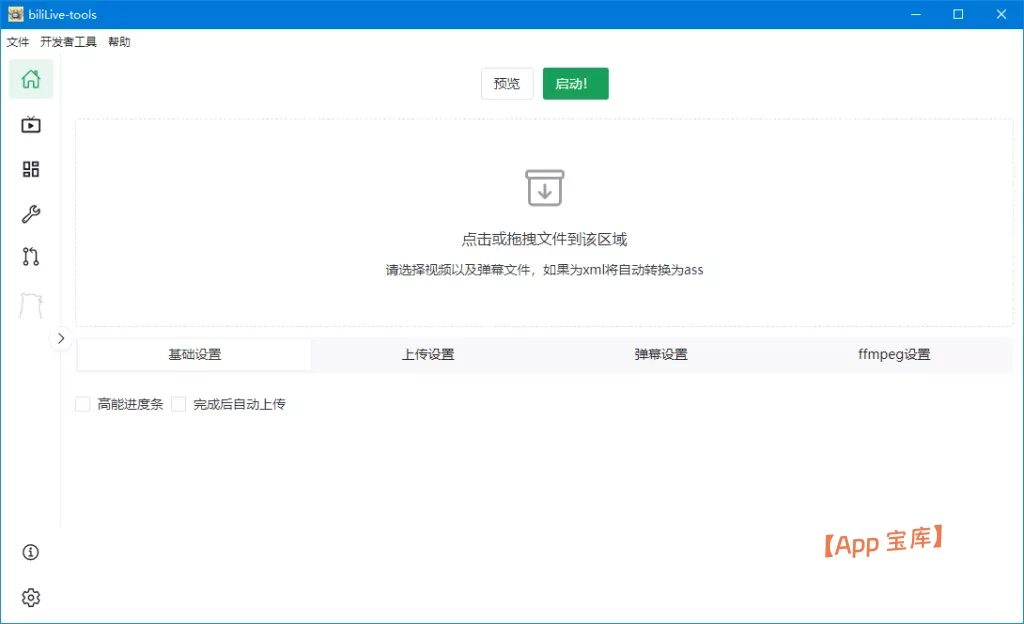Open the 文件 menu
This screenshot has width=1024, height=624.
tap(17, 42)
